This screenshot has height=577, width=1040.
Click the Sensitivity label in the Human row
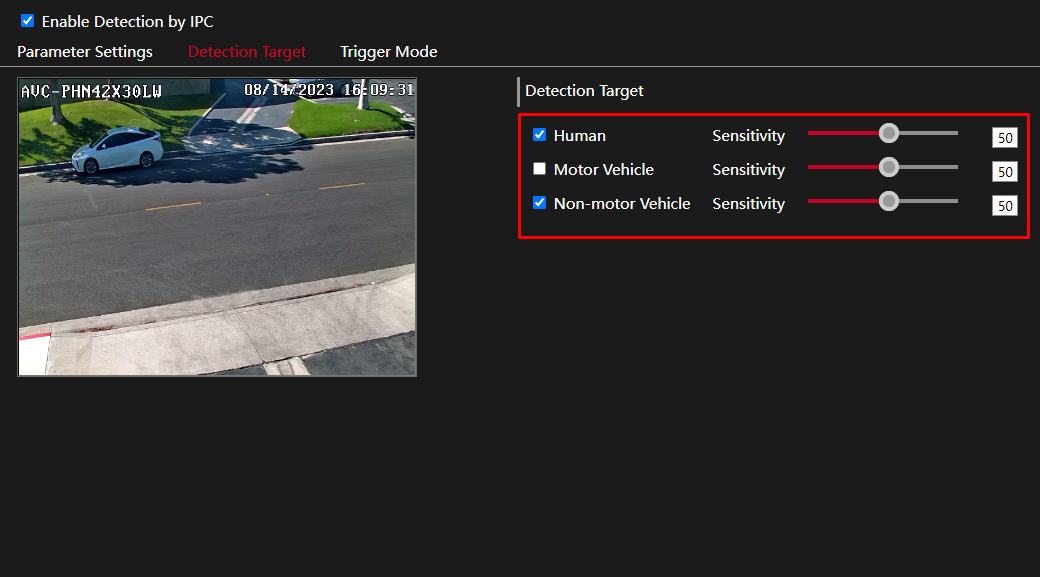pos(748,135)
